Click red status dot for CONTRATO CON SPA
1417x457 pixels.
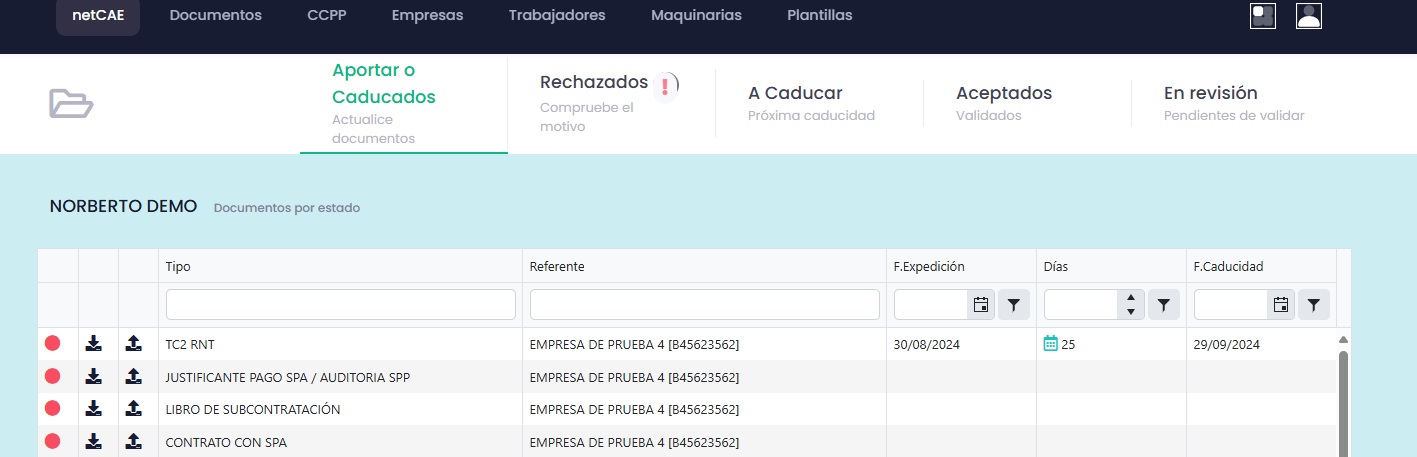click(x=53, y=441)
